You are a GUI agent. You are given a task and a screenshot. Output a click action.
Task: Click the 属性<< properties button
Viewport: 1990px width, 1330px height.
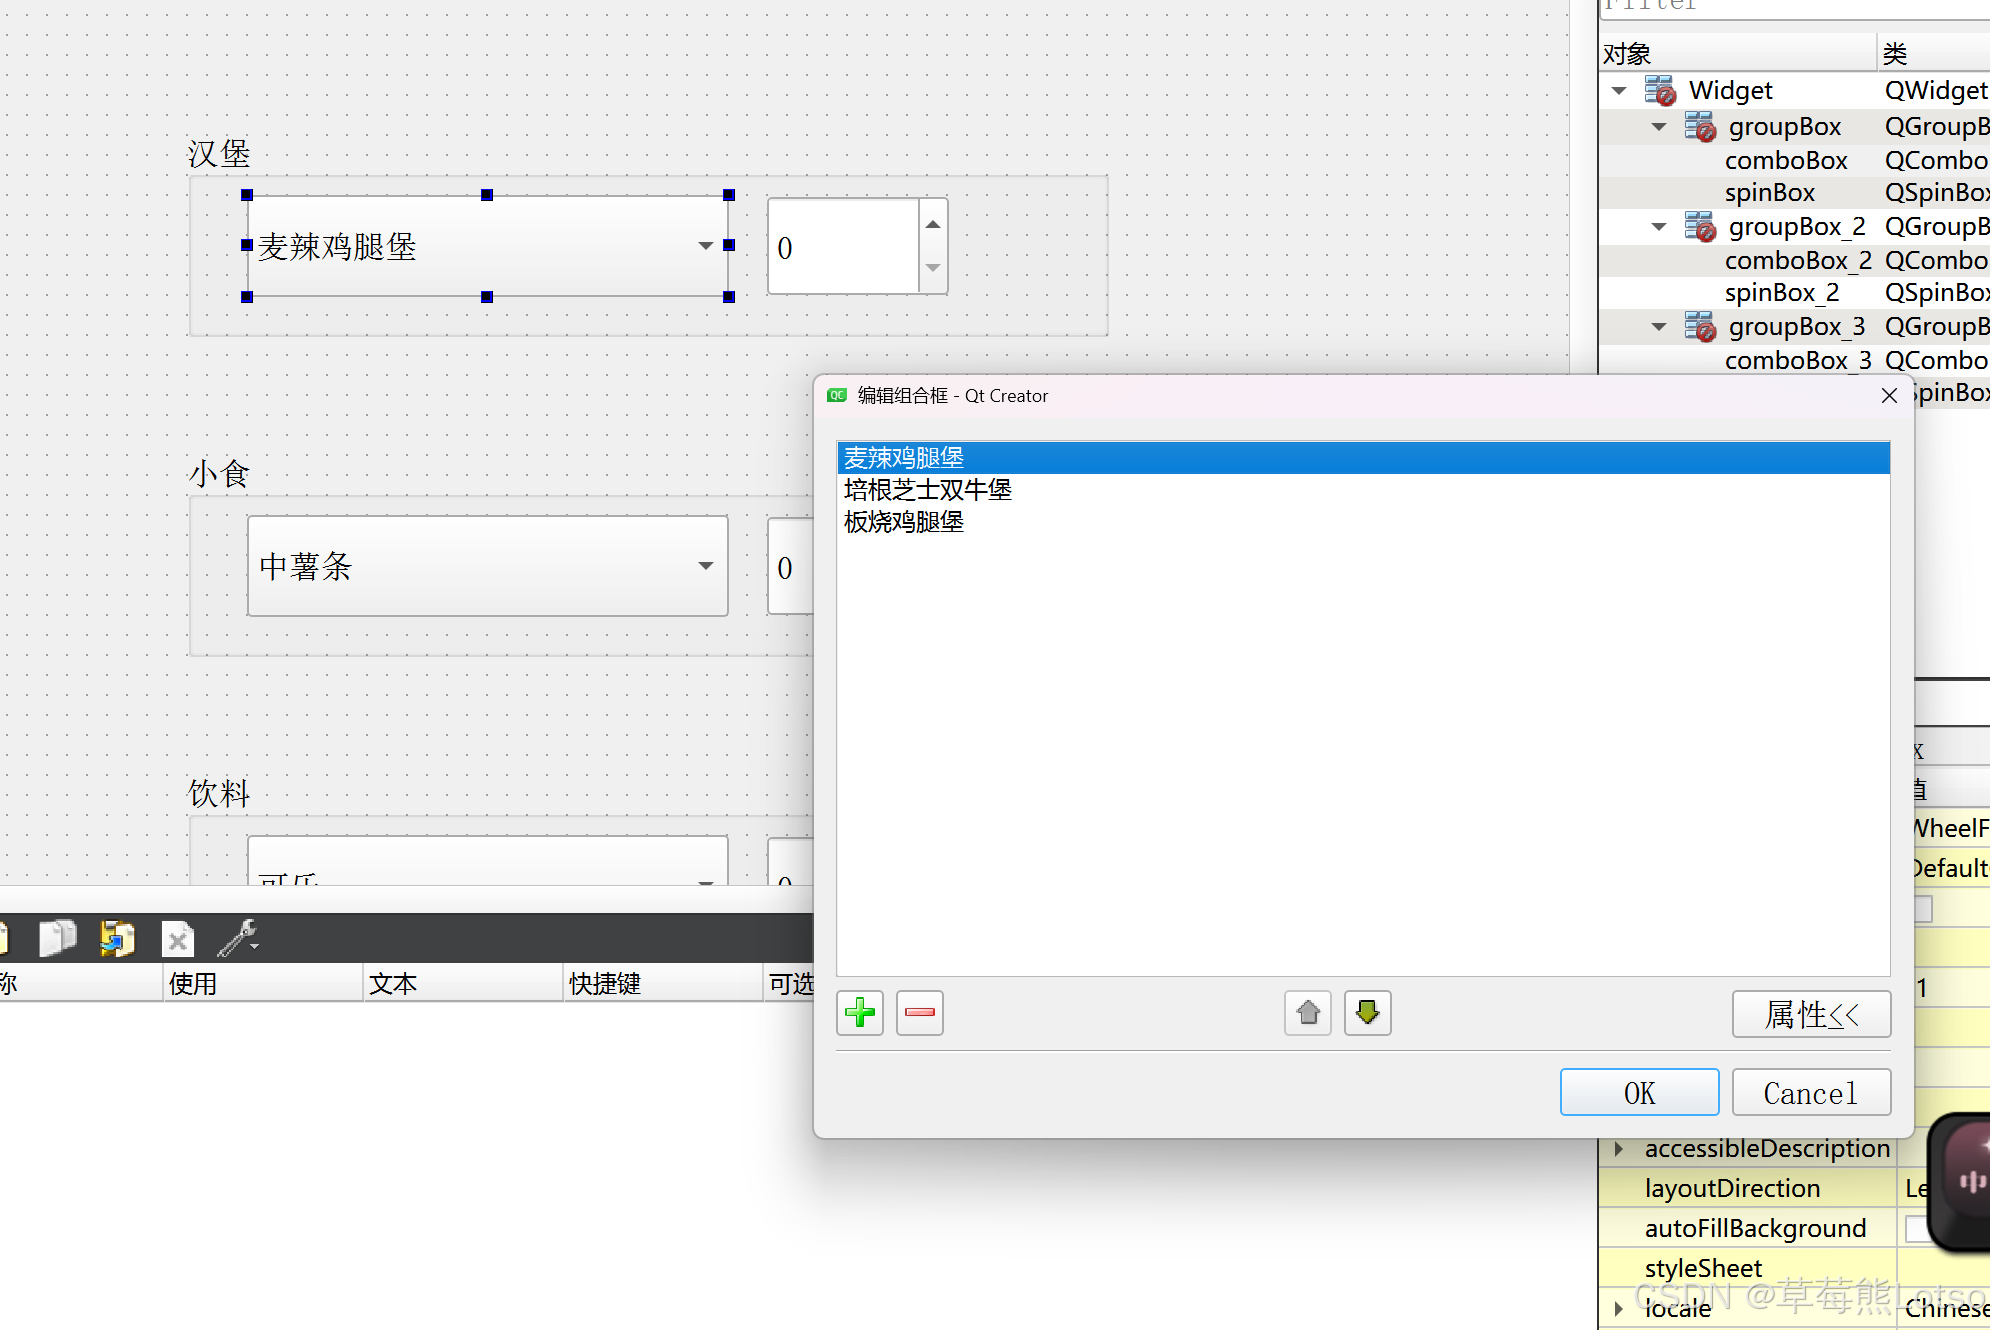(x=1810, y=1014)
